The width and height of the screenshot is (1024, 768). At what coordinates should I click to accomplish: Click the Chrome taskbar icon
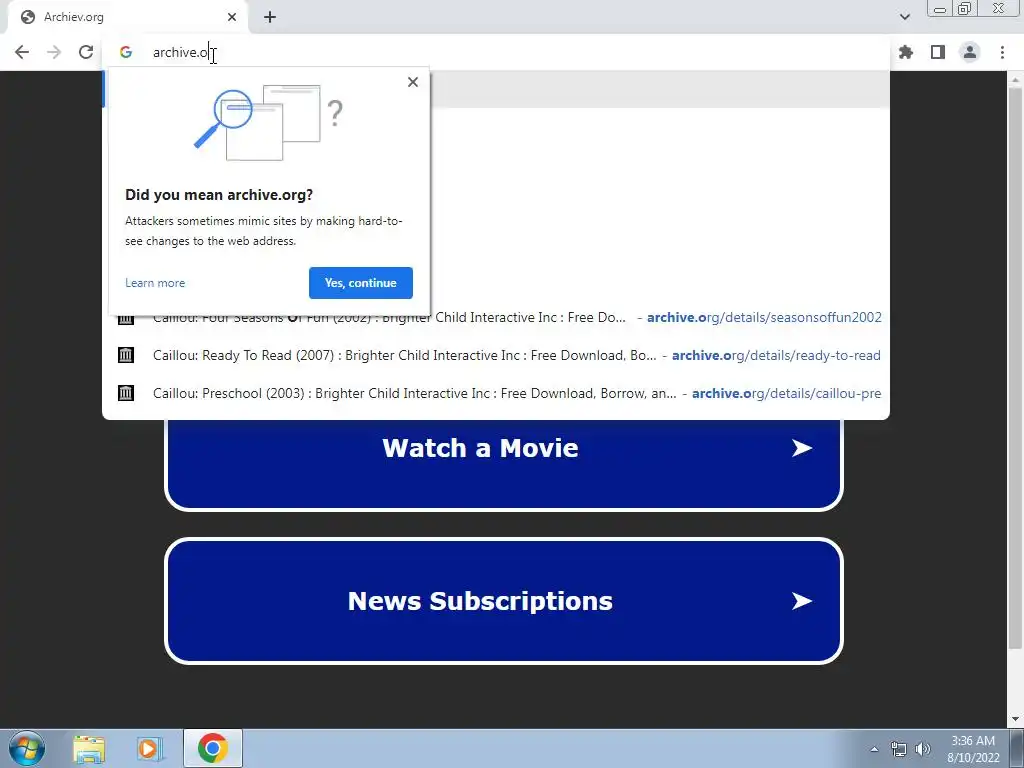213,748
